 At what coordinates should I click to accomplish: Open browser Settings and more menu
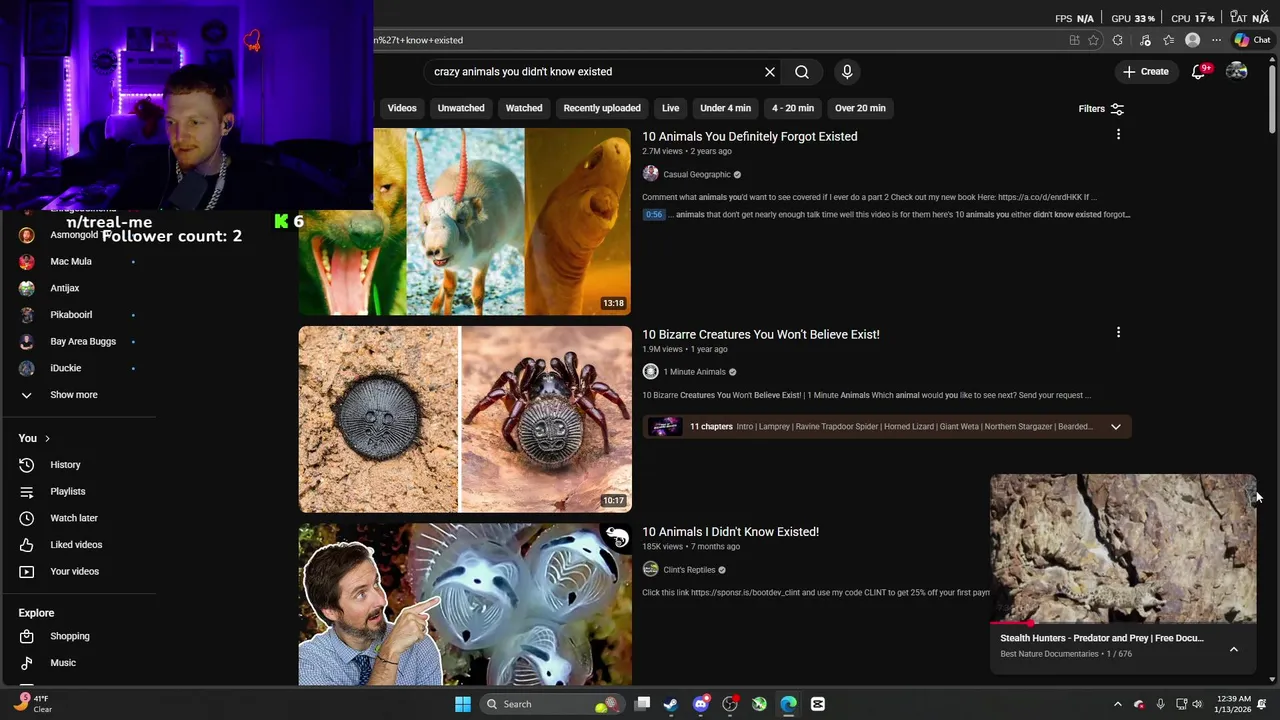point(1216,40)
